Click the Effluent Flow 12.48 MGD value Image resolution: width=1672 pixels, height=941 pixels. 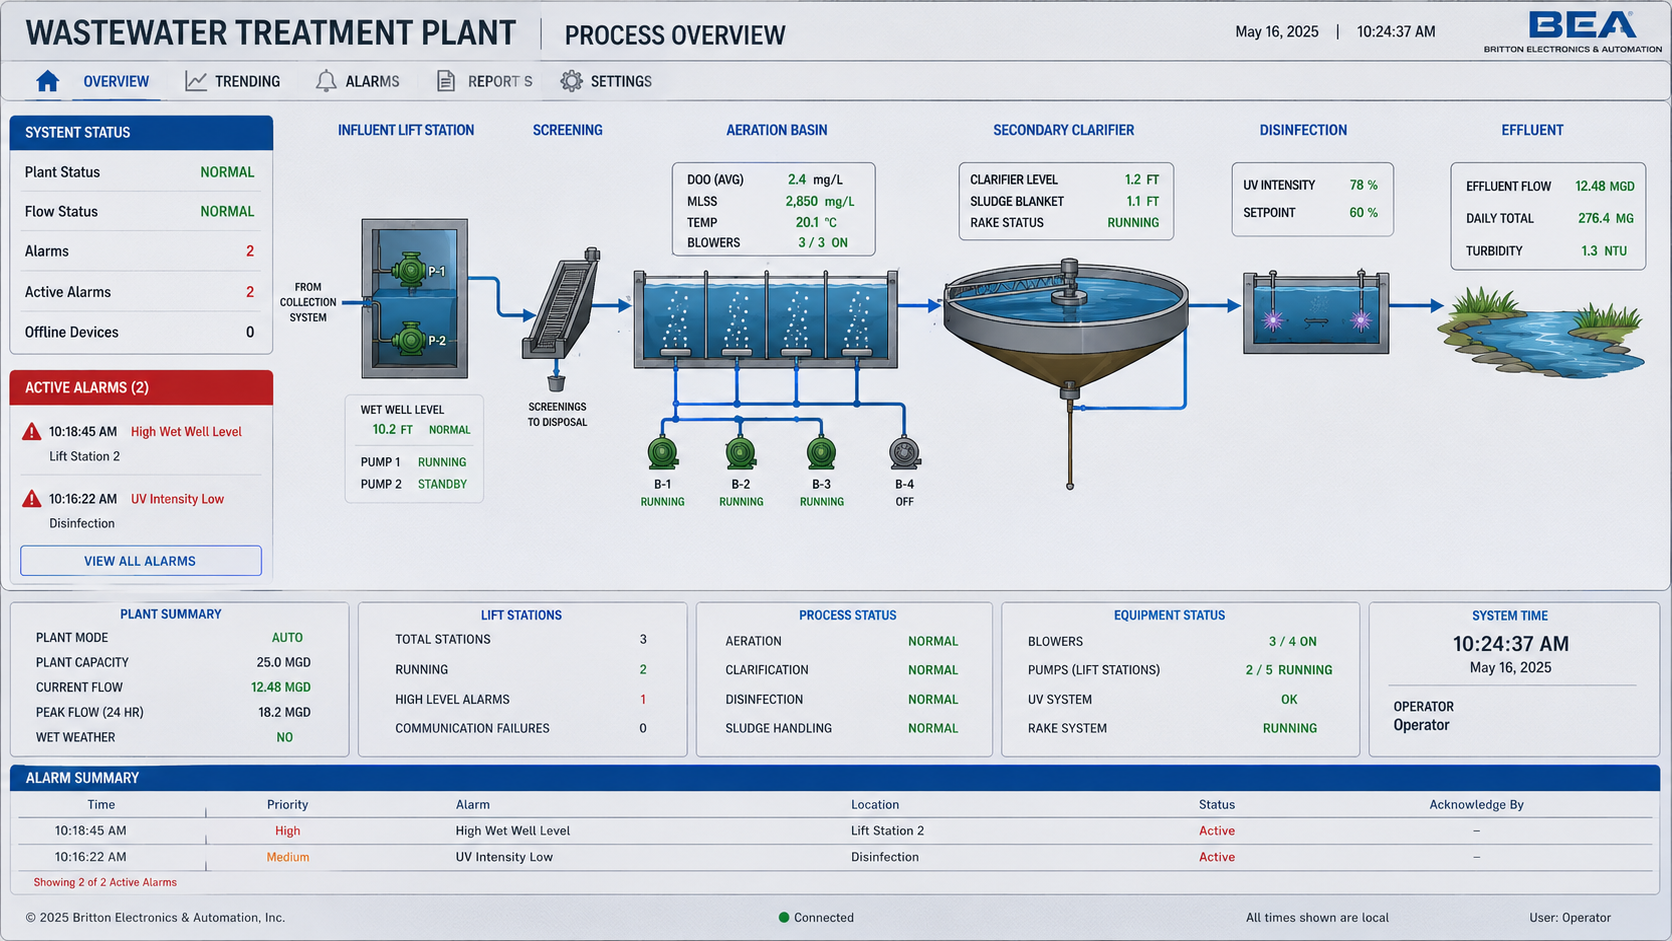[x=1604, y=186]
